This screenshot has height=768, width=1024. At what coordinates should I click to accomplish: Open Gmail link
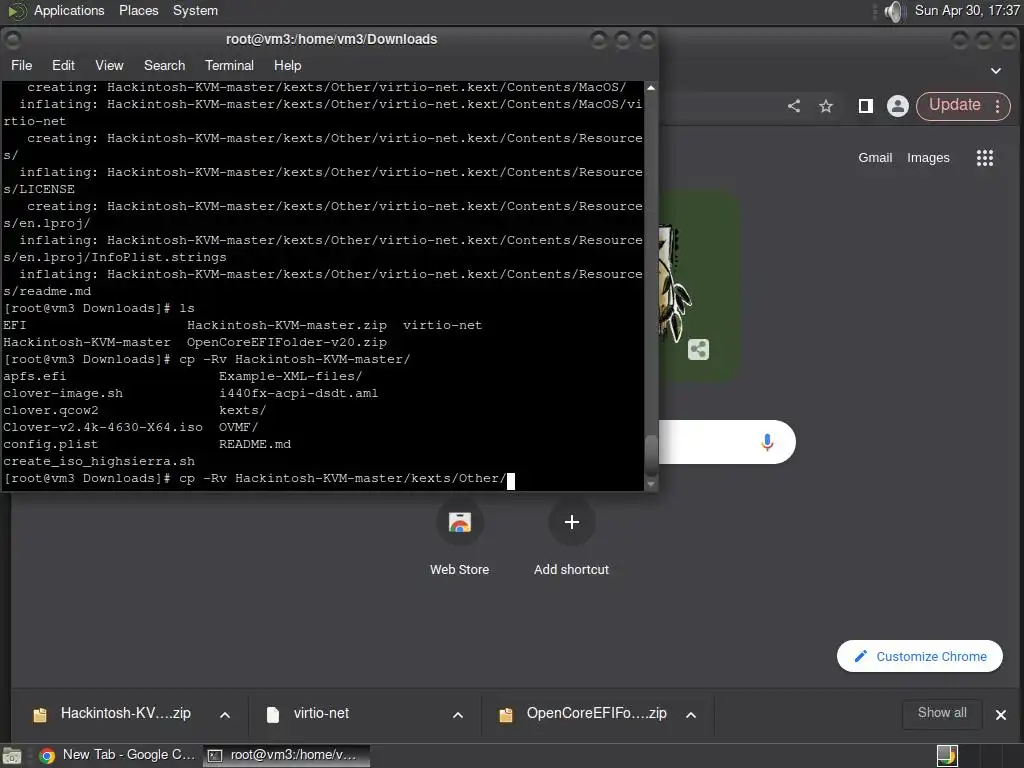tap(875, 157)
